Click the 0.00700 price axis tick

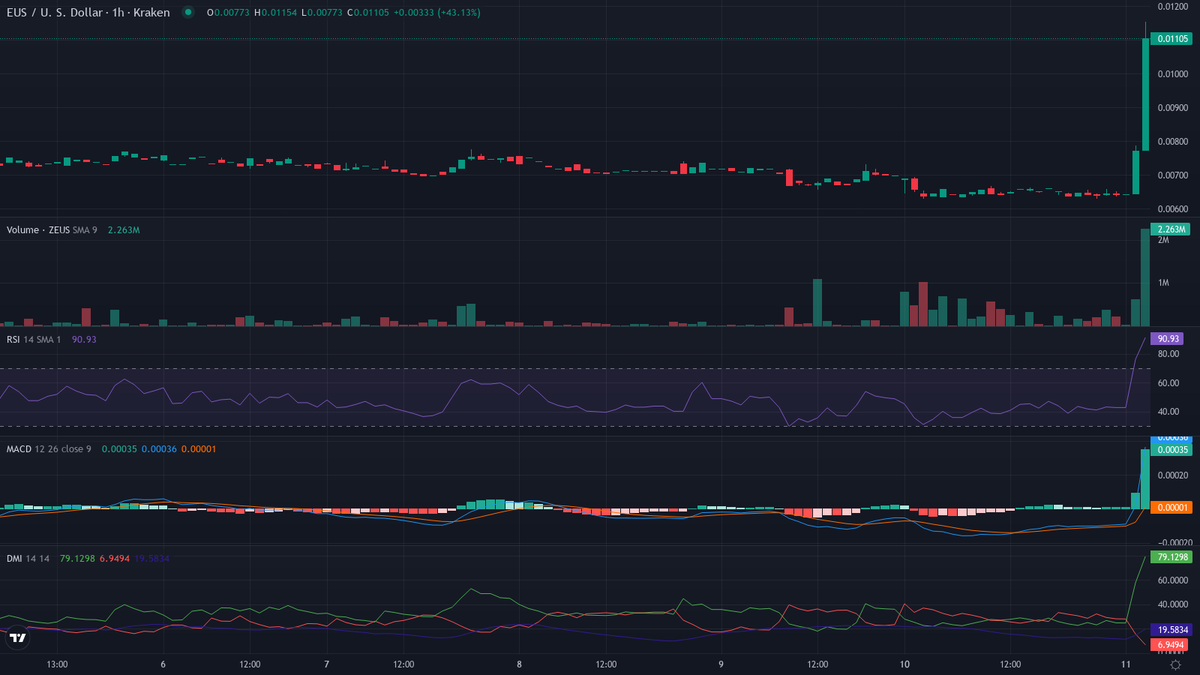tap(1172, 175)
